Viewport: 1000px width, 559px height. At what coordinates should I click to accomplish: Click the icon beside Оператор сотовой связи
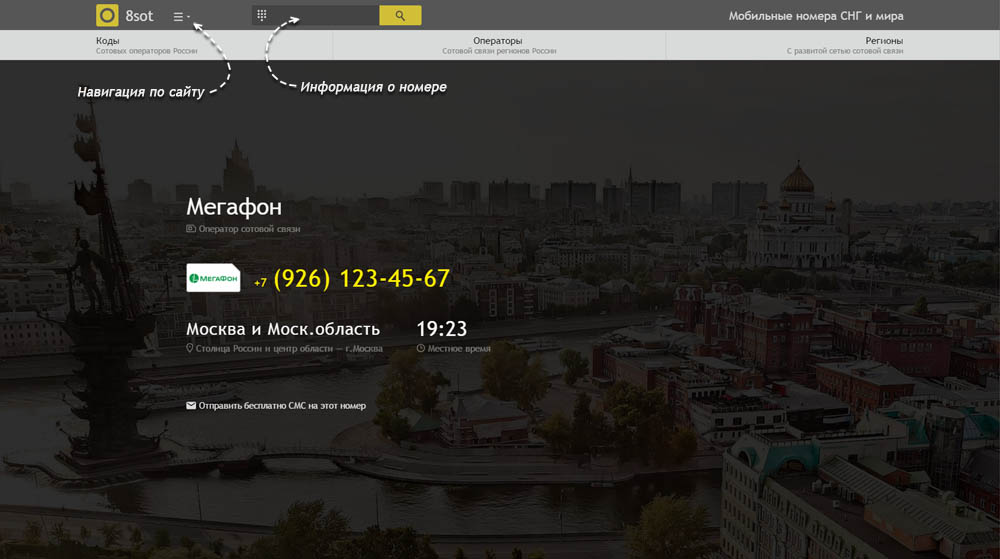pos(191,228)
